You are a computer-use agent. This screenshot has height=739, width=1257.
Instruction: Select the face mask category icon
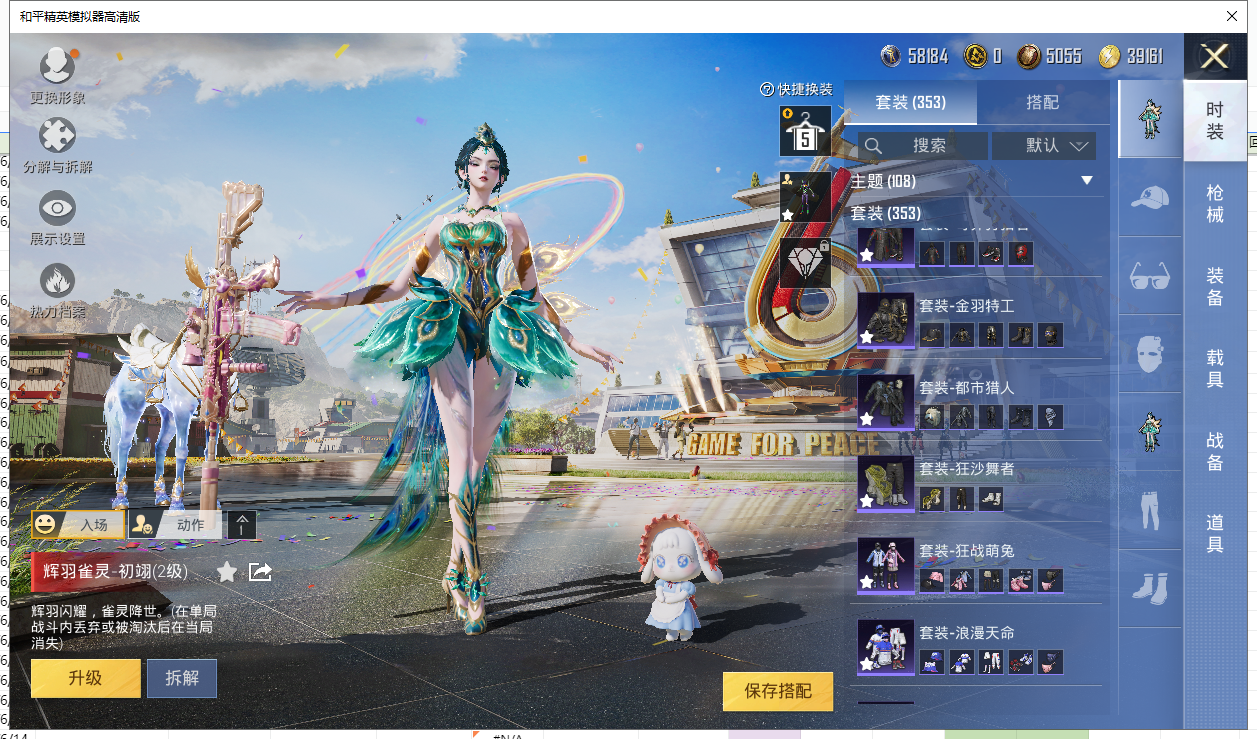point(1150,353)
